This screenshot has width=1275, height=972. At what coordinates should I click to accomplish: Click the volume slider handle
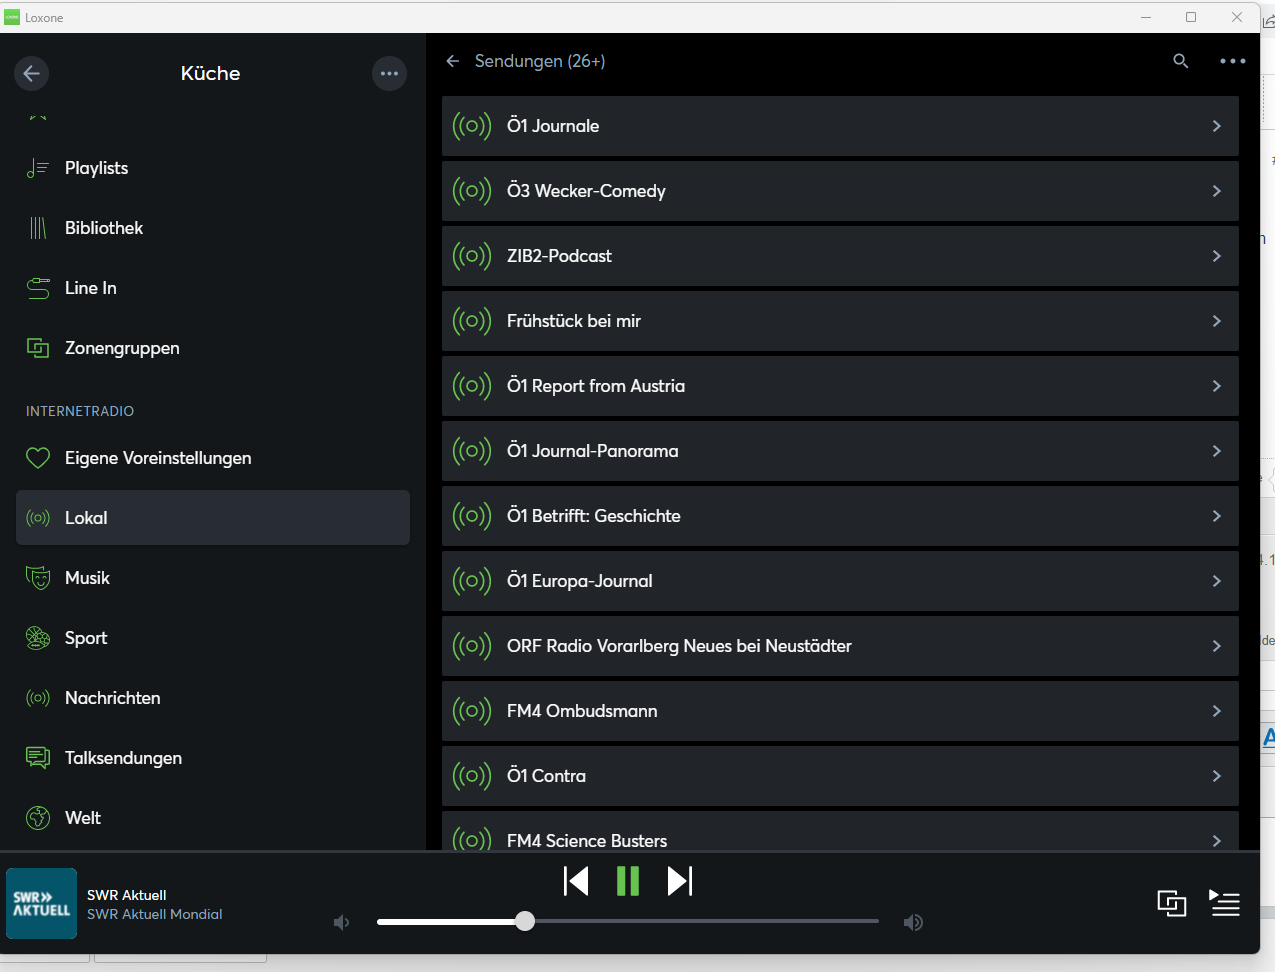[x=525, y=922]
